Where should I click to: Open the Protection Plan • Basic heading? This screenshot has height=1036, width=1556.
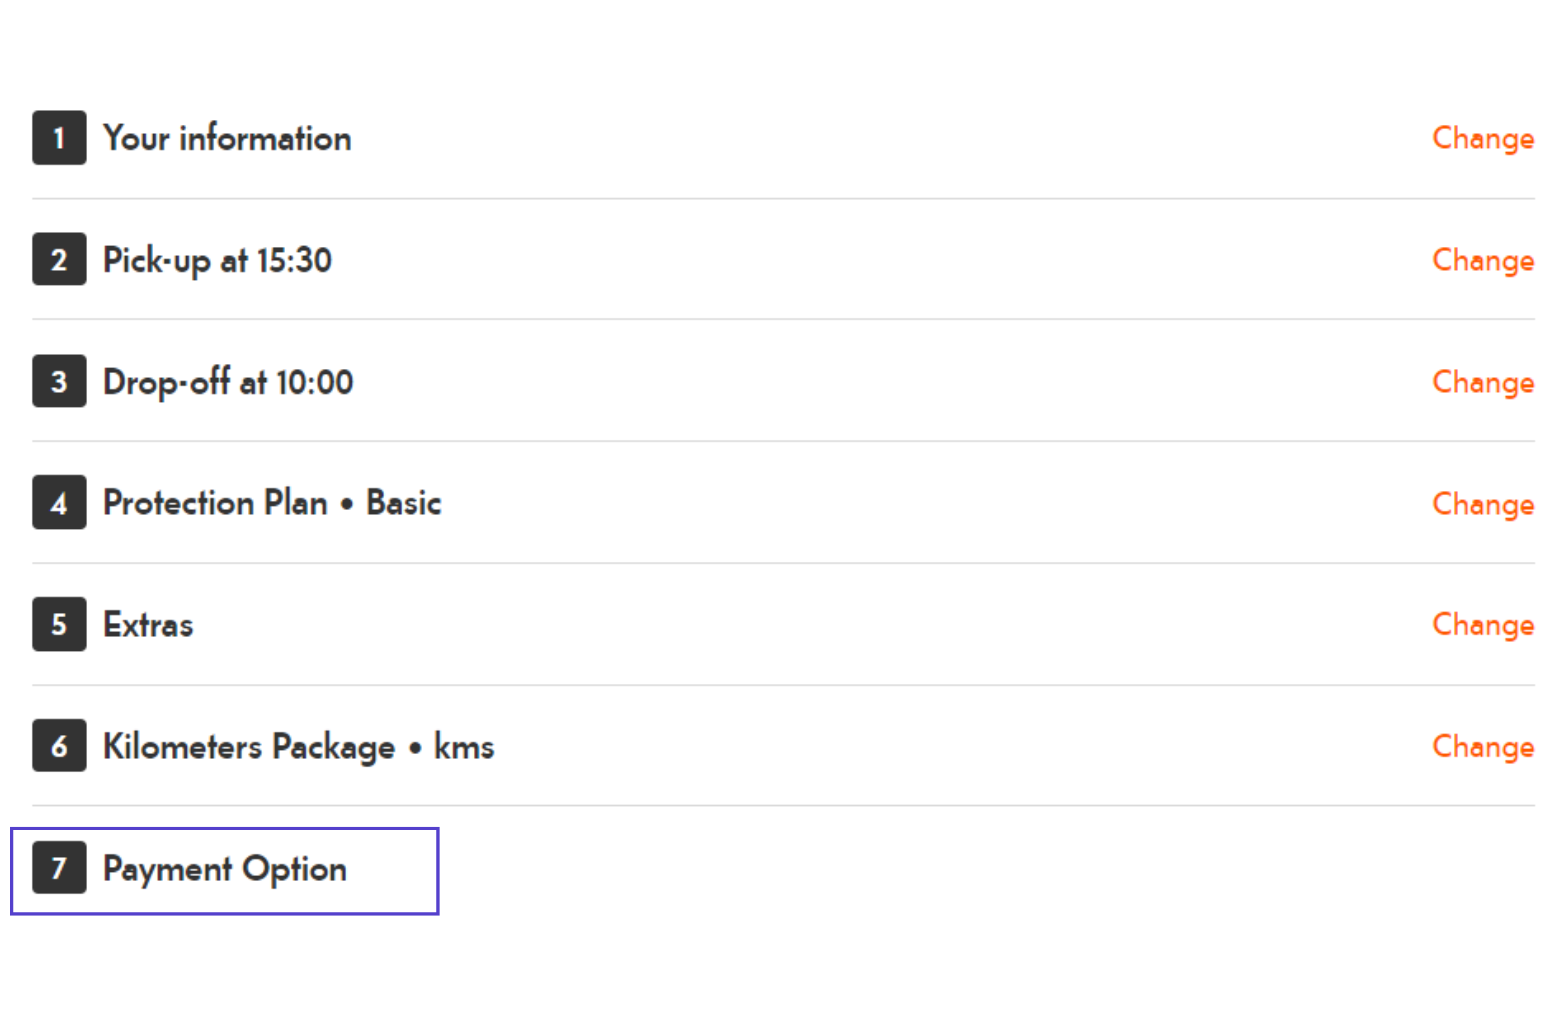point(272,503)
